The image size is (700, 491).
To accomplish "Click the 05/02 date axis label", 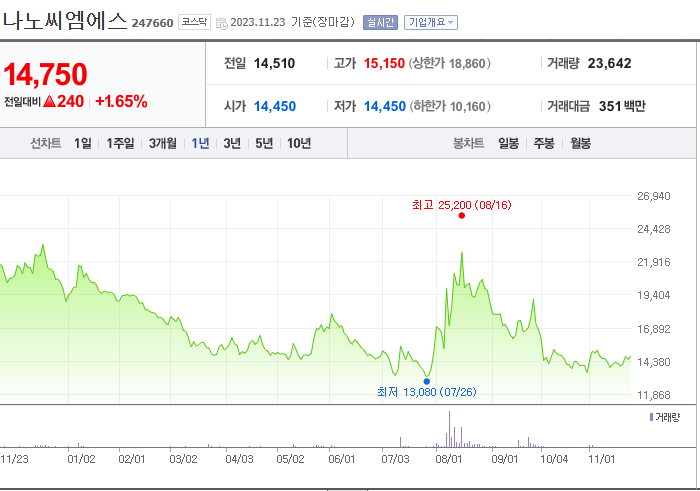I will point(290,459).
